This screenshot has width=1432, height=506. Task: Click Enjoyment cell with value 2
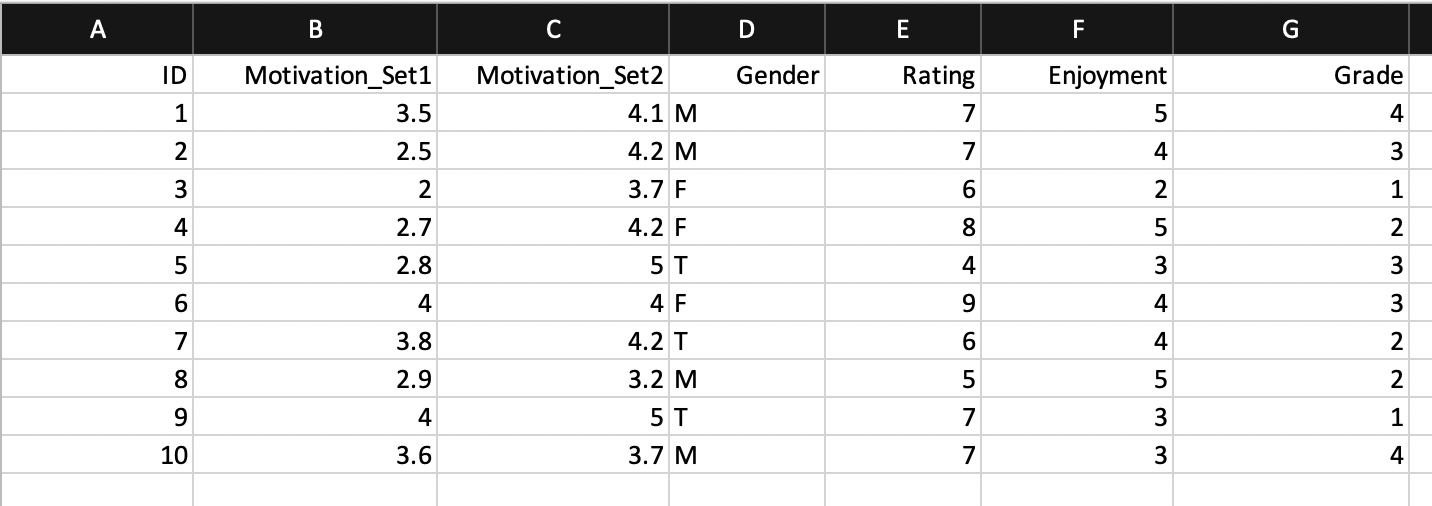(1076, 189)
